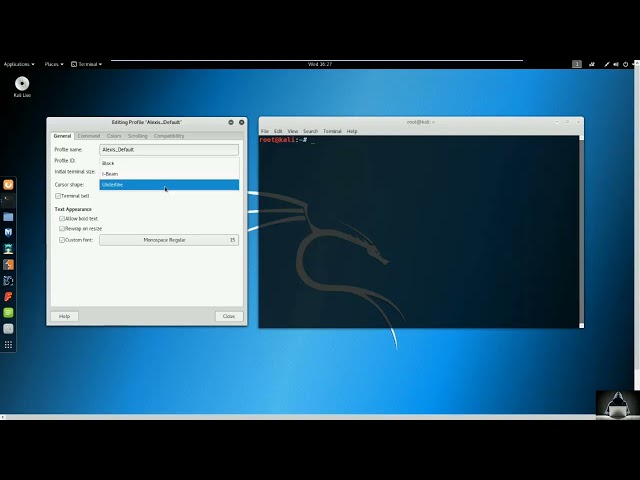Open the Kali Live disc desktop icon
The image size is (640, 480).
coord(22,87)
